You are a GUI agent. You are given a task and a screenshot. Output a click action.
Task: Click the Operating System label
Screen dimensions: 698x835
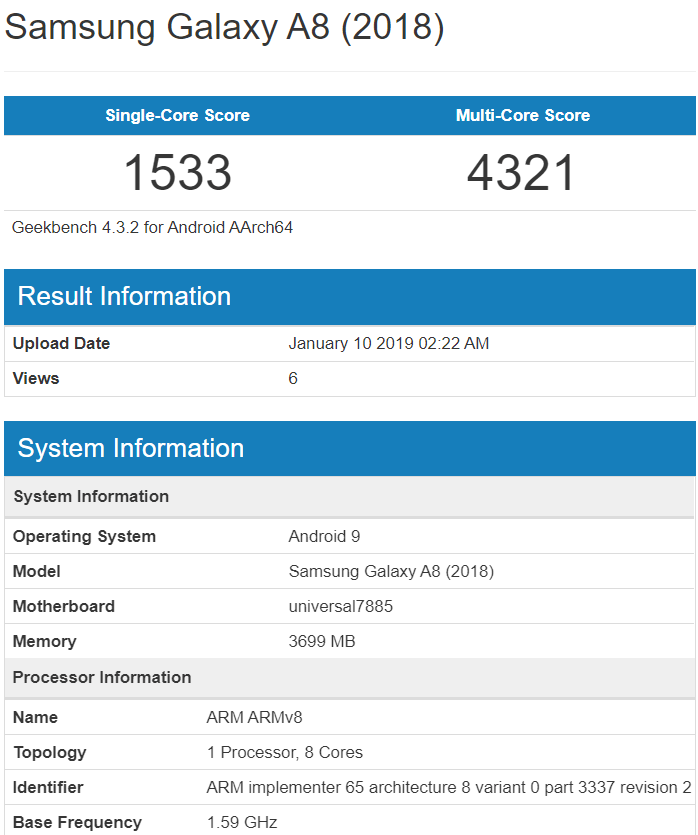pyautogui.click(x=84, y=536)
